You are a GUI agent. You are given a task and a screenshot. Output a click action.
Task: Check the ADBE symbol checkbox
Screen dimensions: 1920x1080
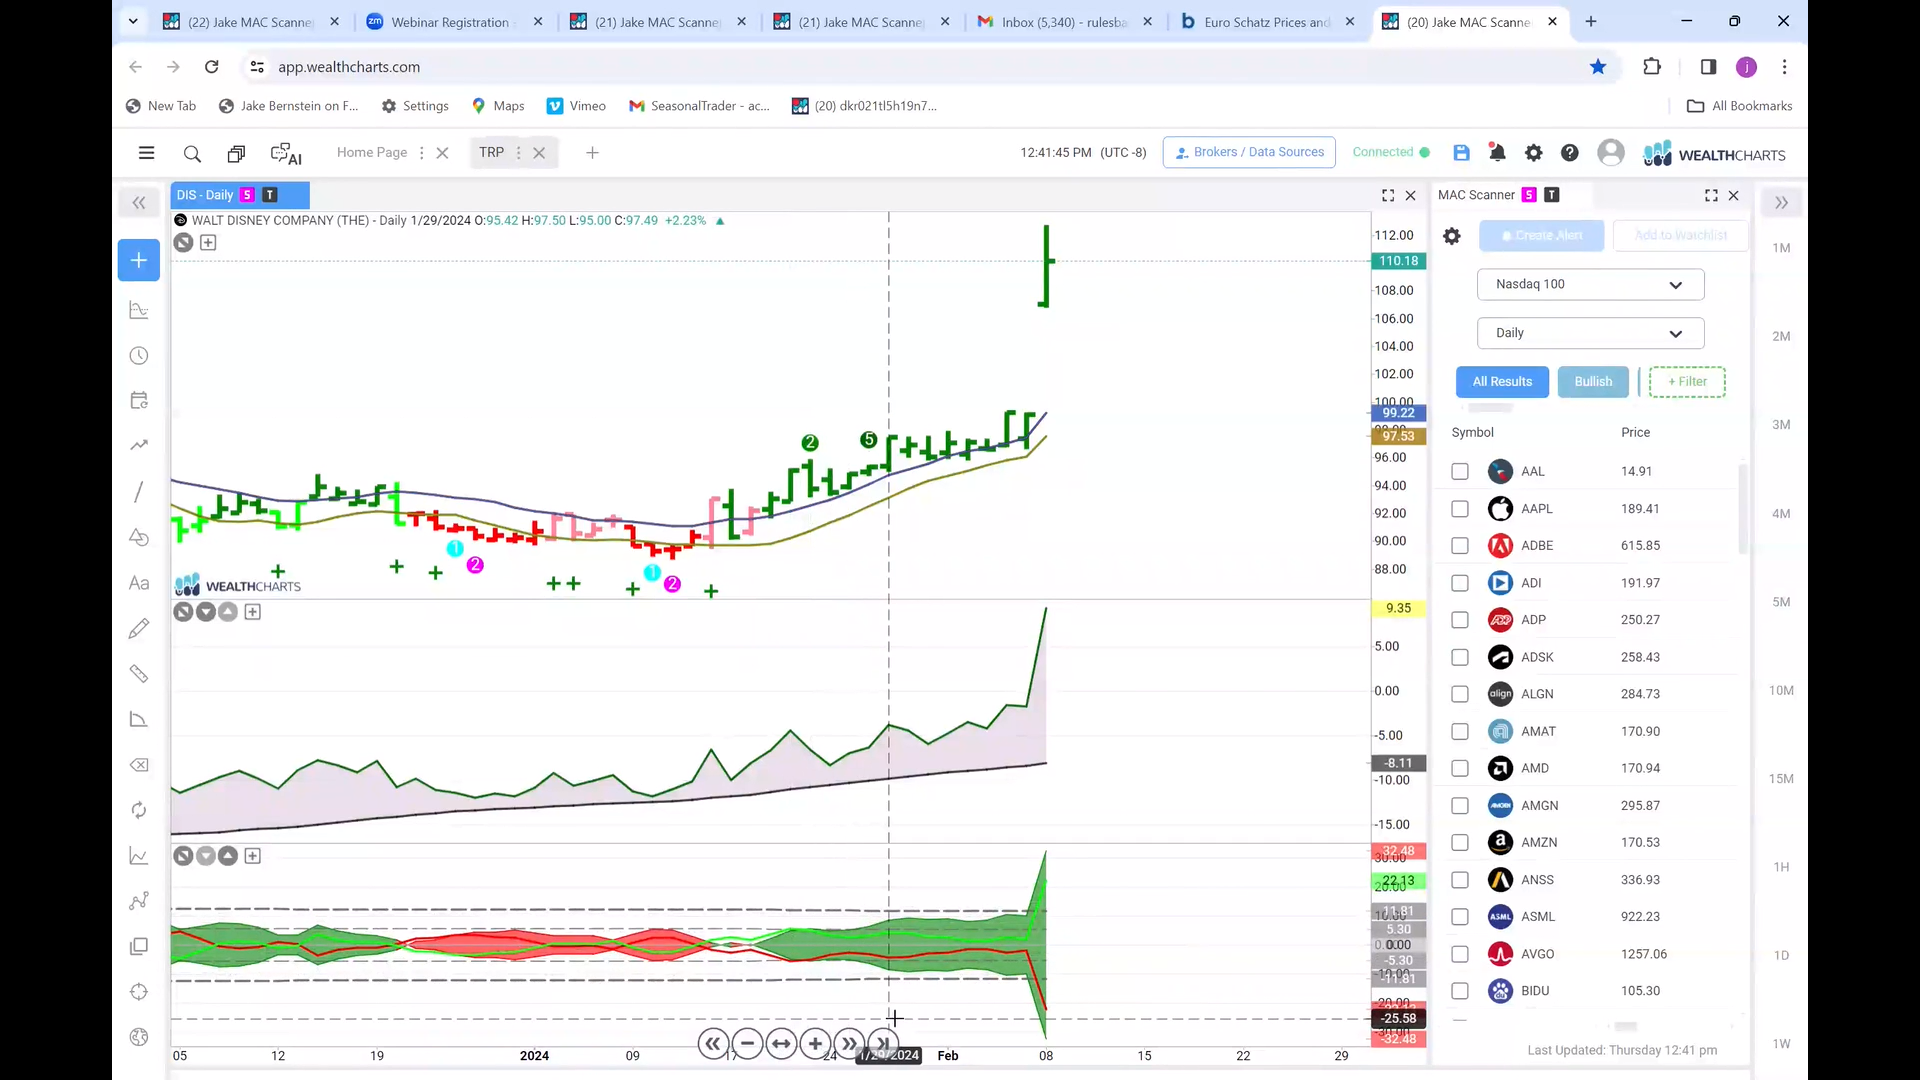[1460, 546]
